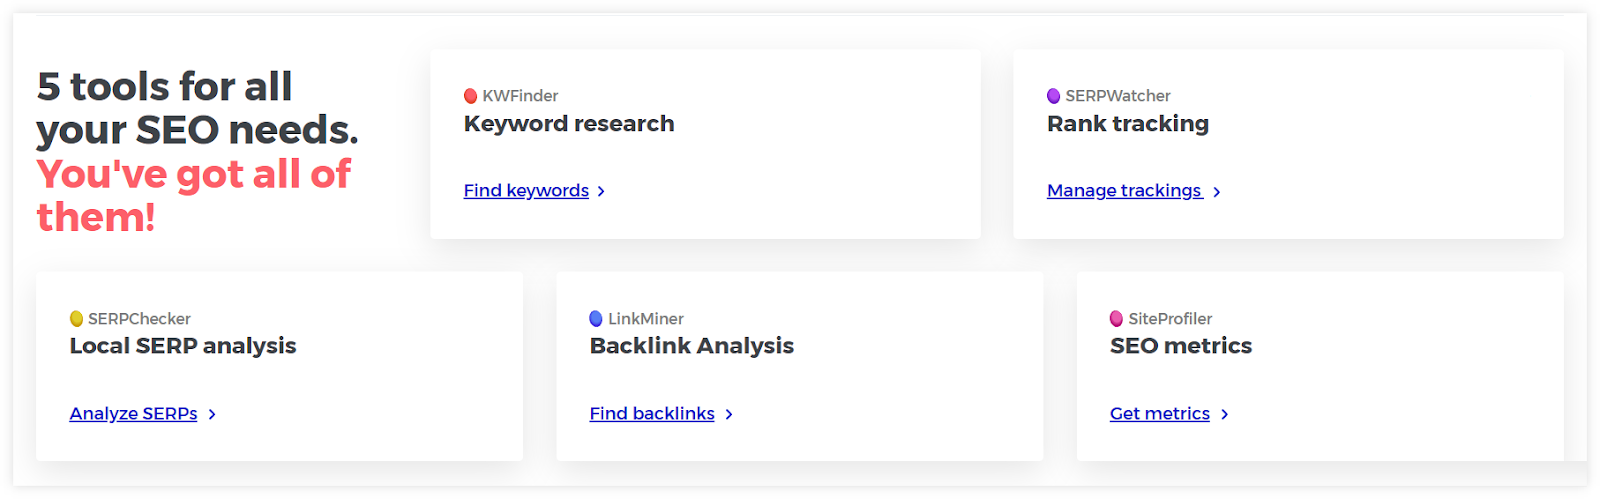Screen dimensions: 1600x499
Task: Select the Keyword research card heading
Action: click(569, 124)
